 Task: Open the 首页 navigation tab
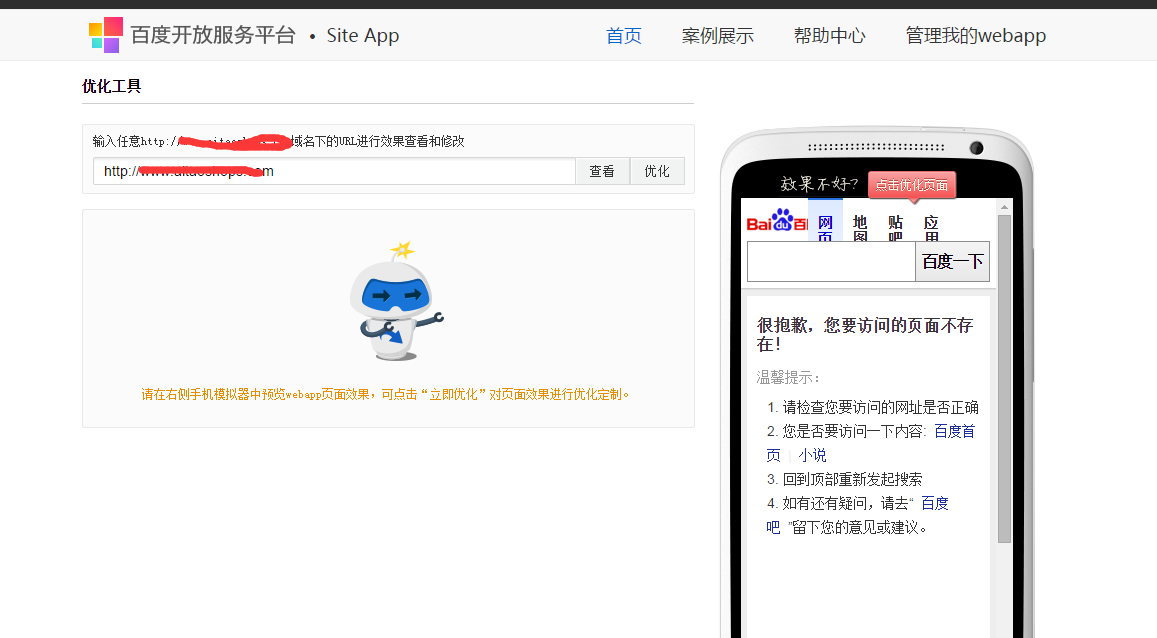624,35
